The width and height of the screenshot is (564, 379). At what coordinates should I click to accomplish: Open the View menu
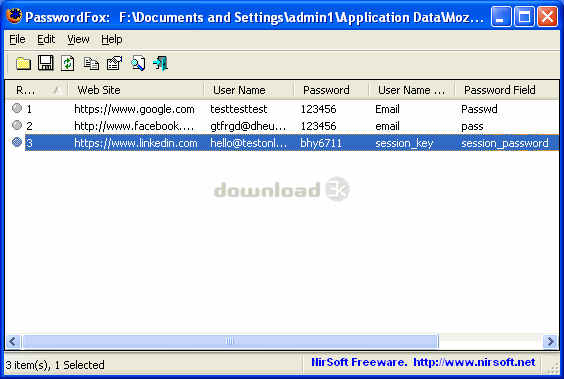pos(78,39)
